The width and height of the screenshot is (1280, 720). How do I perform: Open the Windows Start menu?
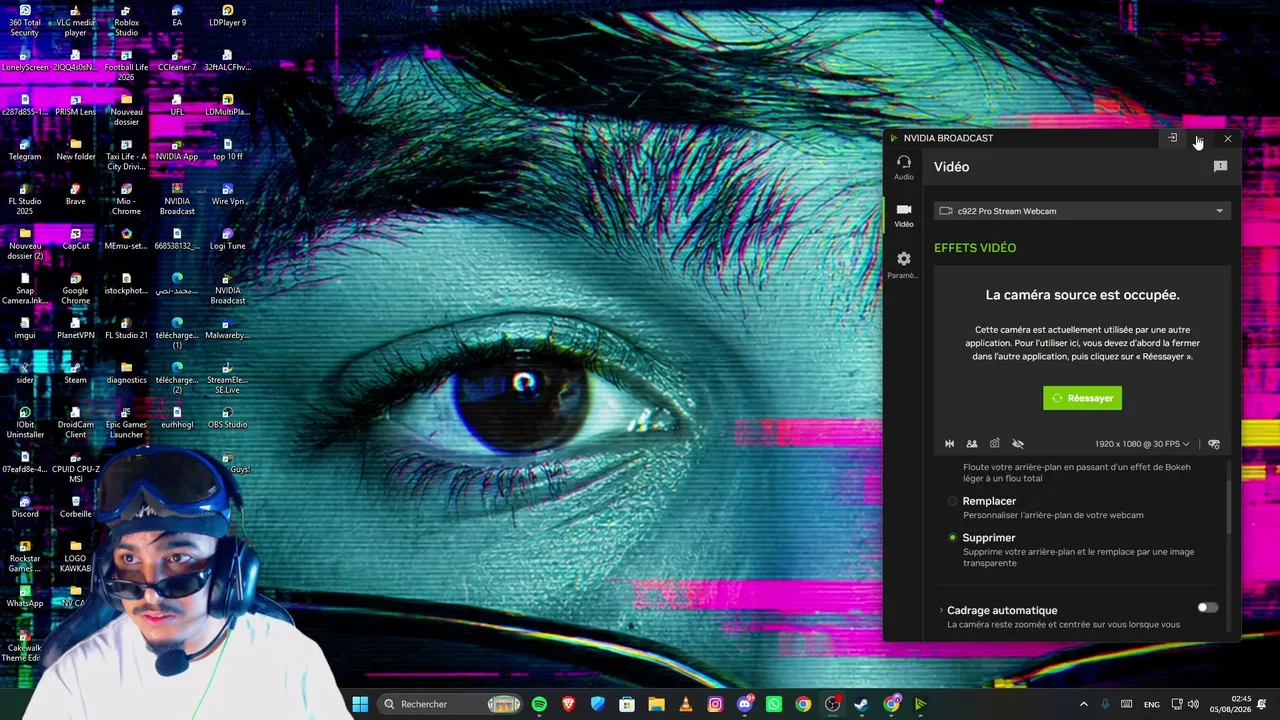coord(360,704)
